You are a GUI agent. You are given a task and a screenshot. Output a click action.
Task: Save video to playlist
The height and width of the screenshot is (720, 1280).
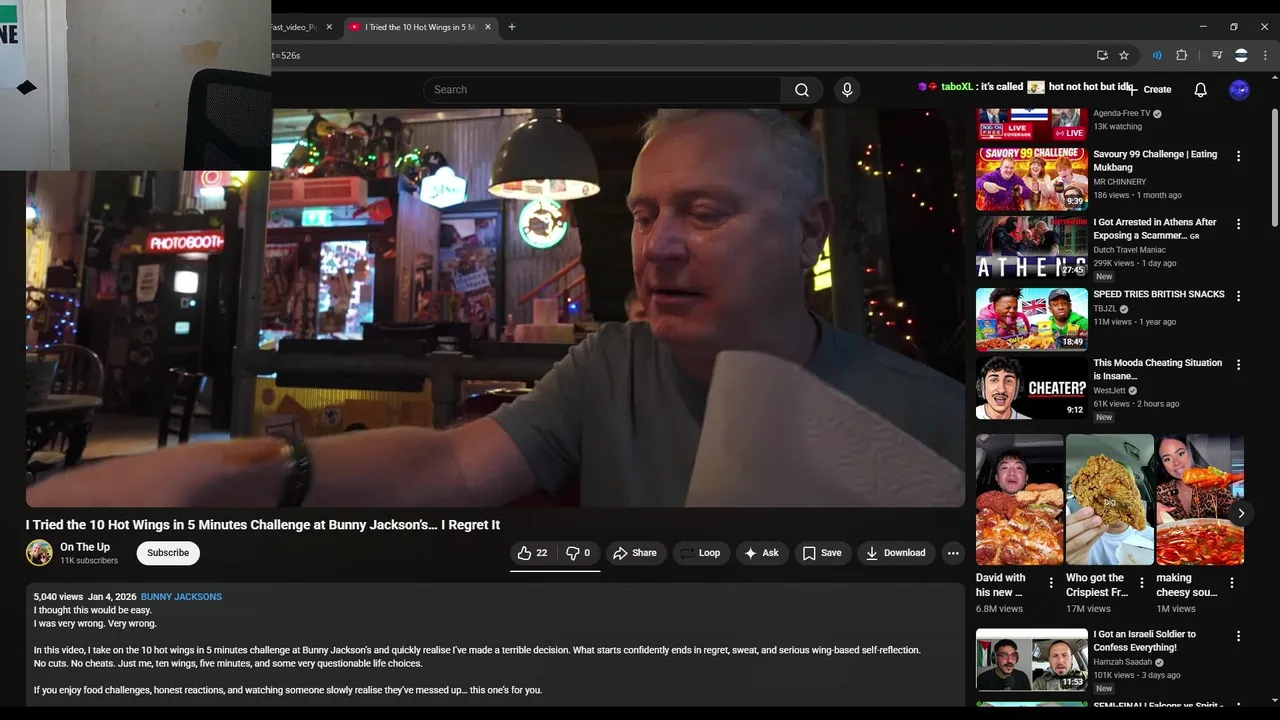coord(822,553)
